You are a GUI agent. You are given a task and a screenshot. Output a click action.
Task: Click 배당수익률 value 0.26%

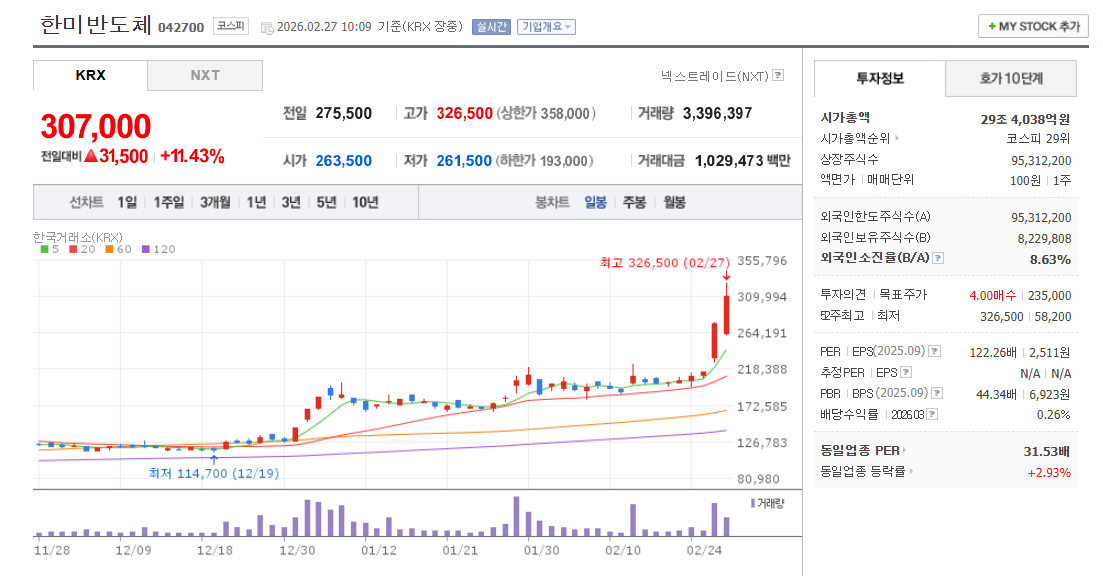click(x=1054, y=415)
